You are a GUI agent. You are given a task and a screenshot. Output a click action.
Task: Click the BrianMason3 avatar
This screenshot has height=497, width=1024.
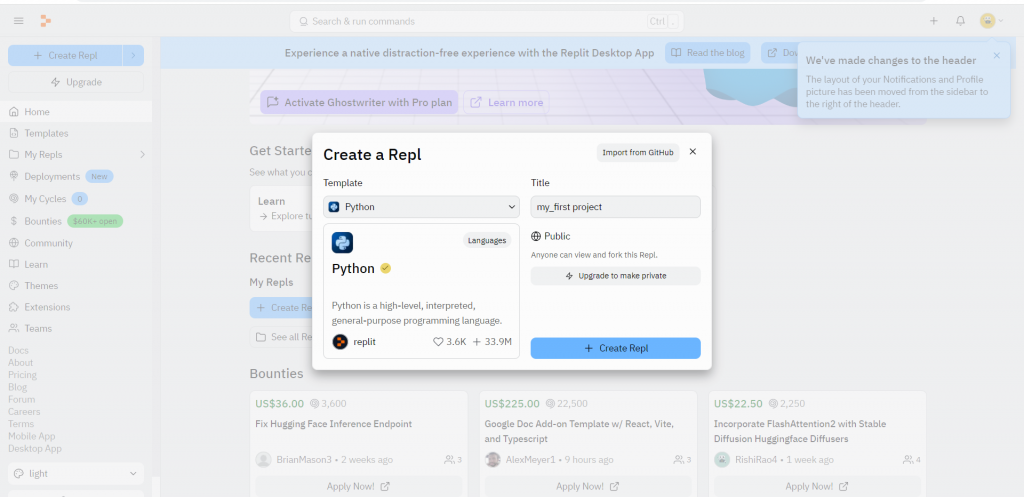pyautogui.click(x=263, y=460)
